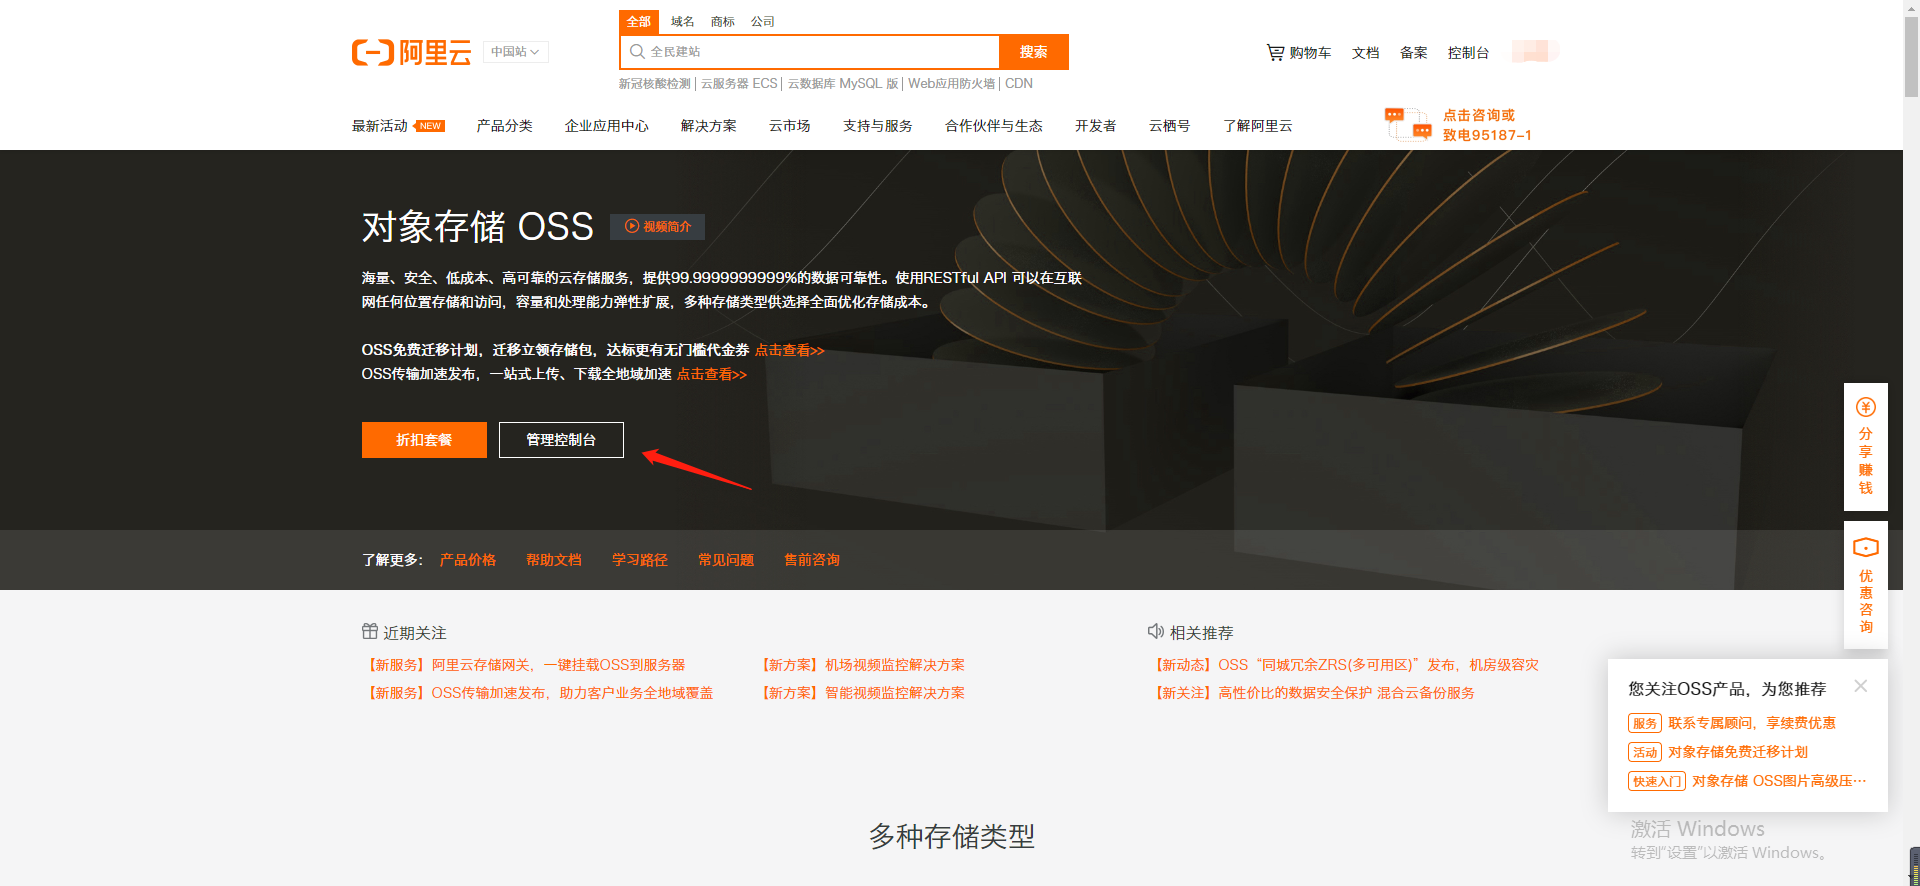Click the orange 搜索 button
This screenshot has height=886, width=1920.
point(1033,52)
